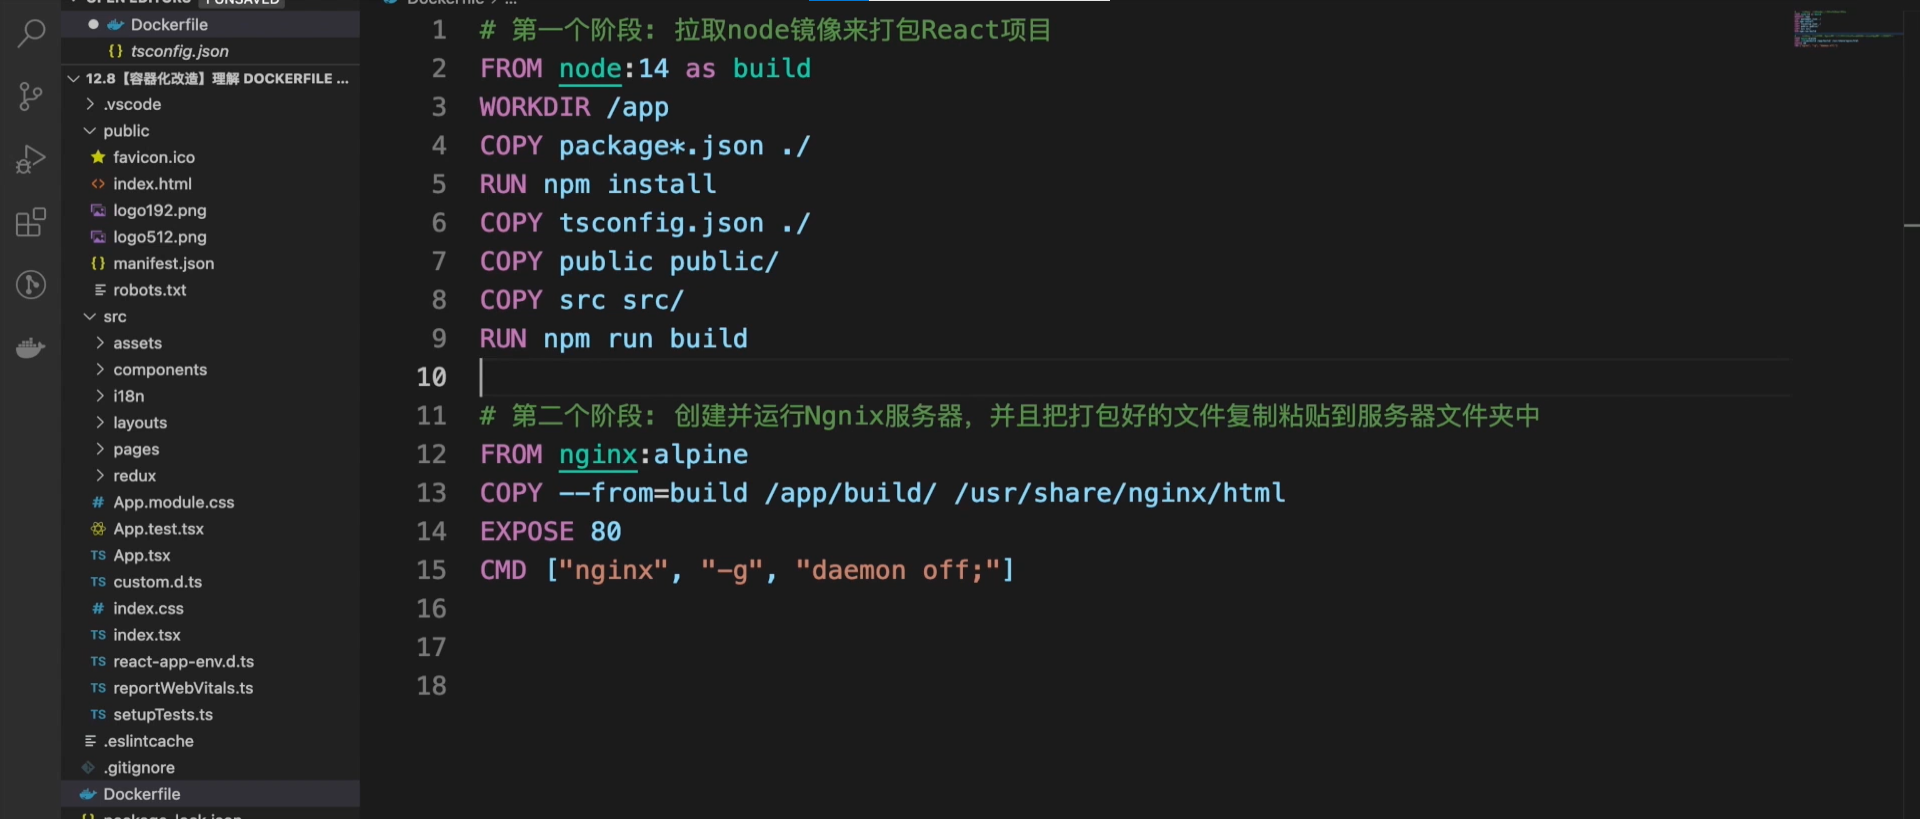
Task: Open App.tsx in the explorer
Action: click(x=141, y=555)
